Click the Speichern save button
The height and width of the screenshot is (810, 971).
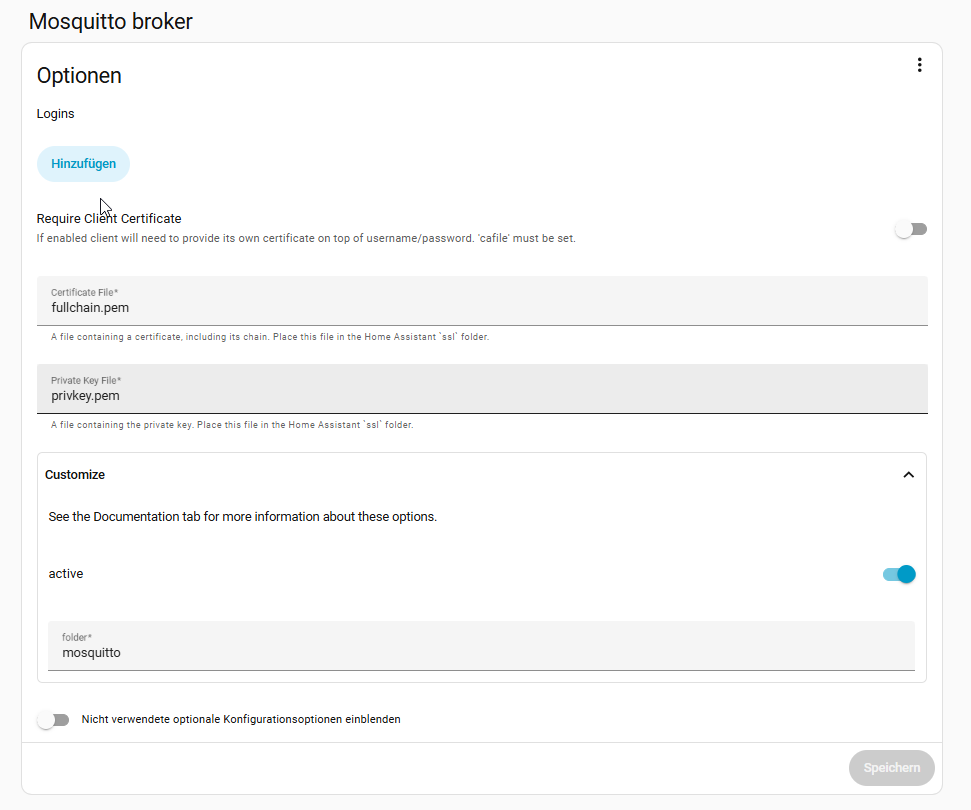coord(891,768)
